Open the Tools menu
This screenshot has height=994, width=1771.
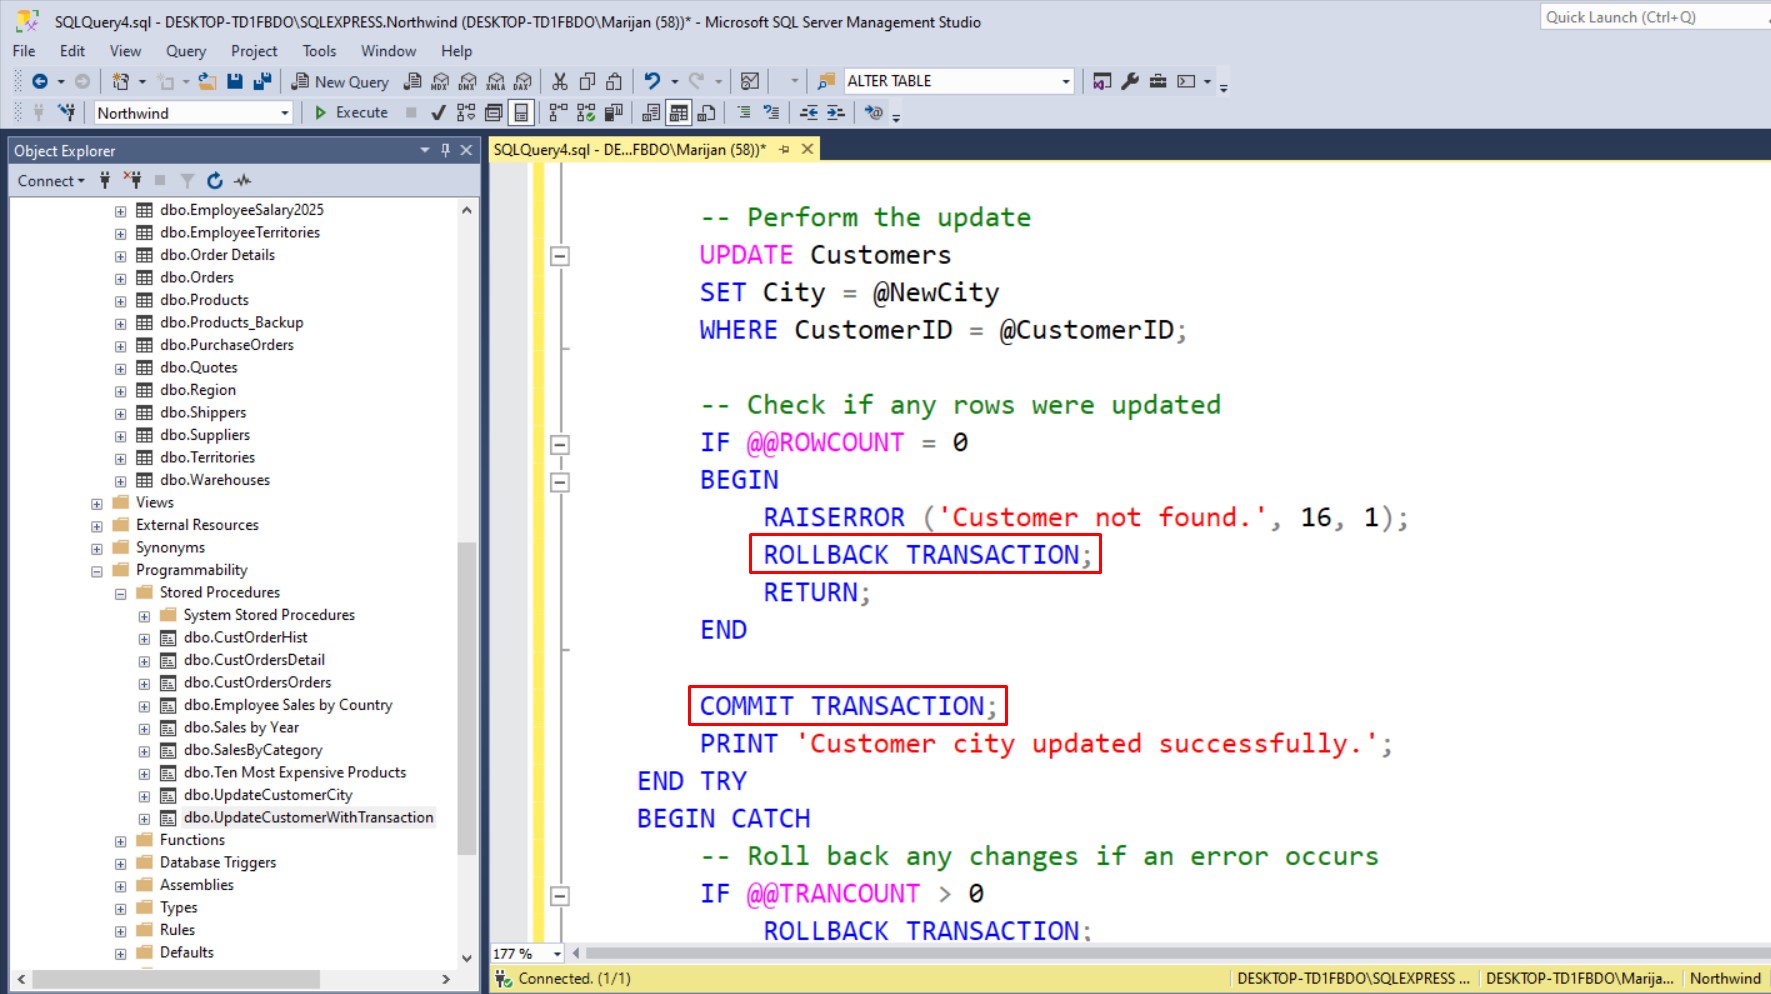(x=319, y=51)
